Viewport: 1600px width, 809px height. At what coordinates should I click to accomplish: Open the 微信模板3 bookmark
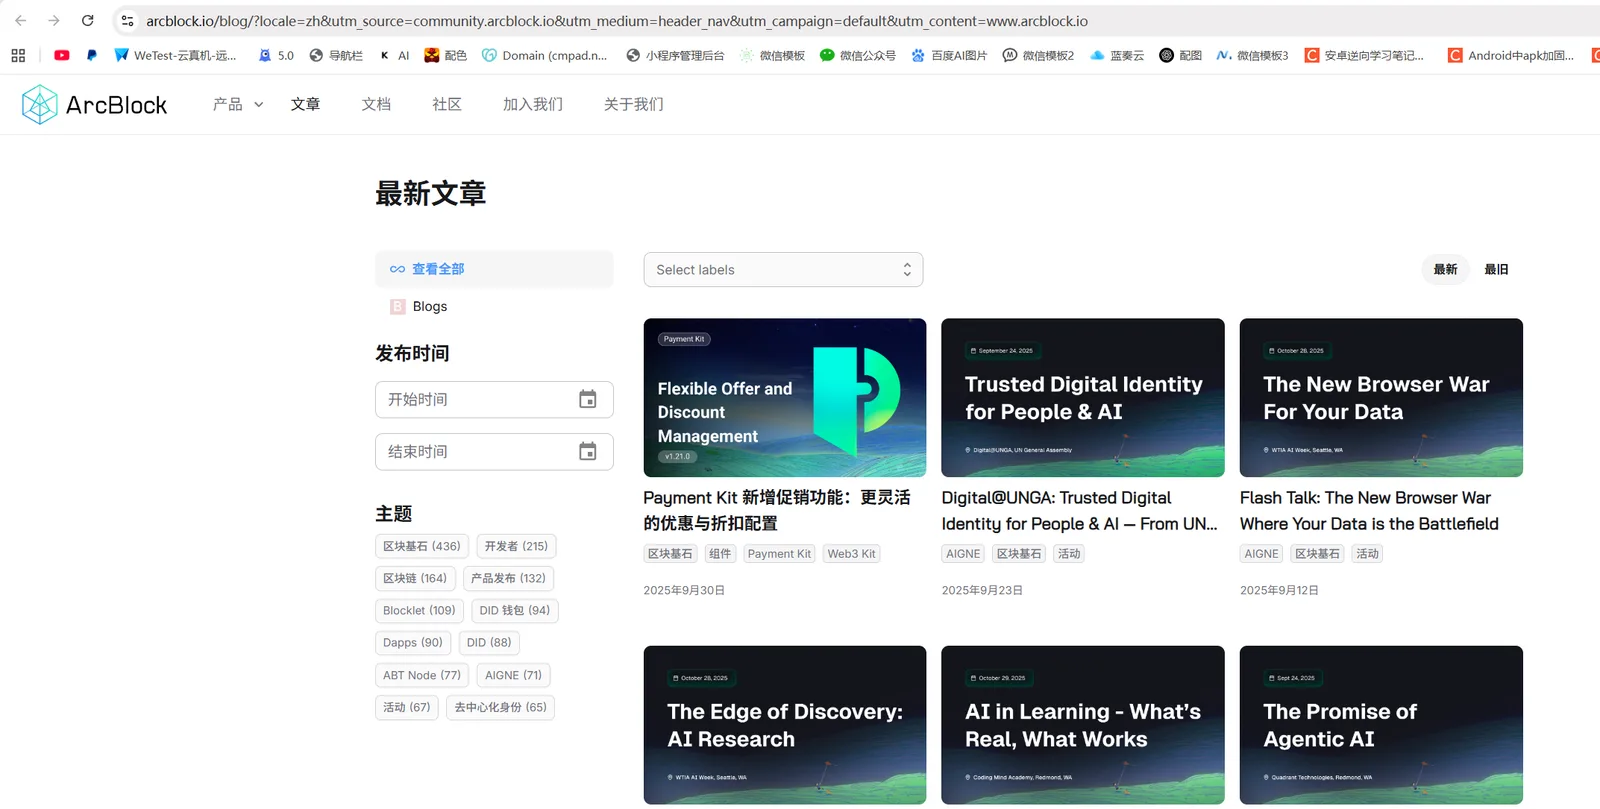pyautogui.click(x=1252, y=56)
